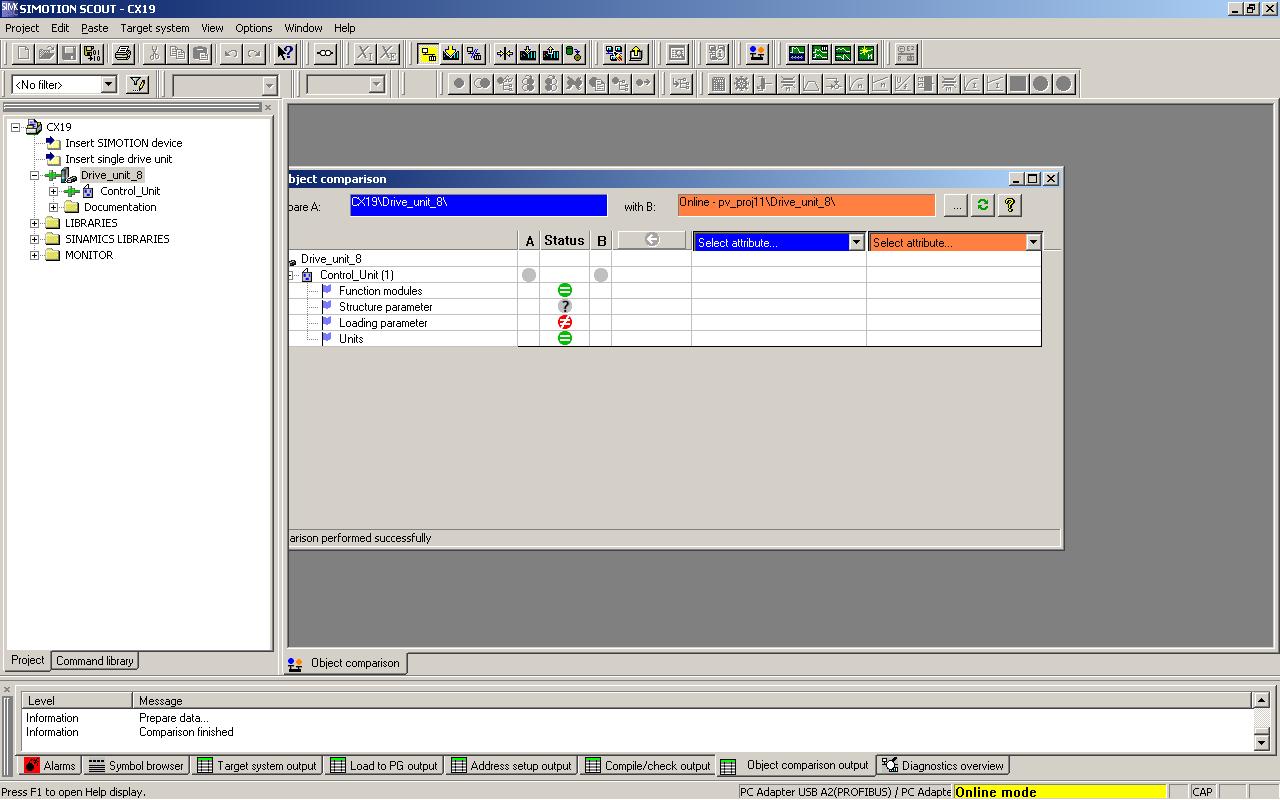Collapse the Drive_unit_8 tree node
This screenshot has height=800, width=1280.
pos(35,175)
